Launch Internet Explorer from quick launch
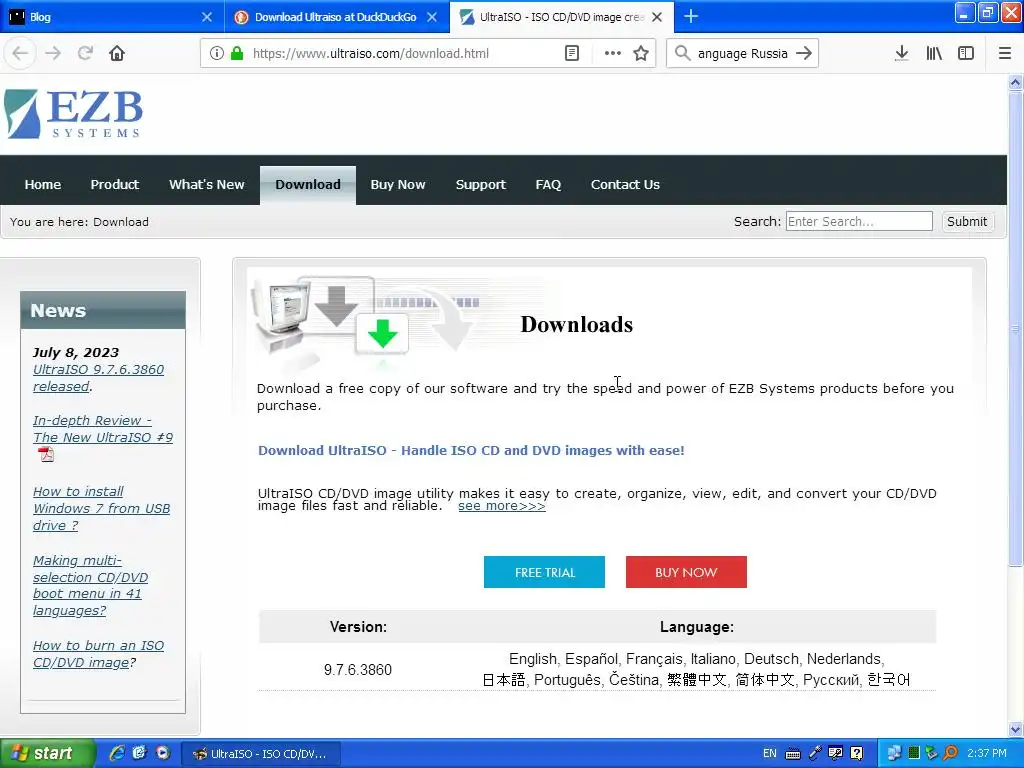This screenshot has width=1024, height=768. (117, 753)
